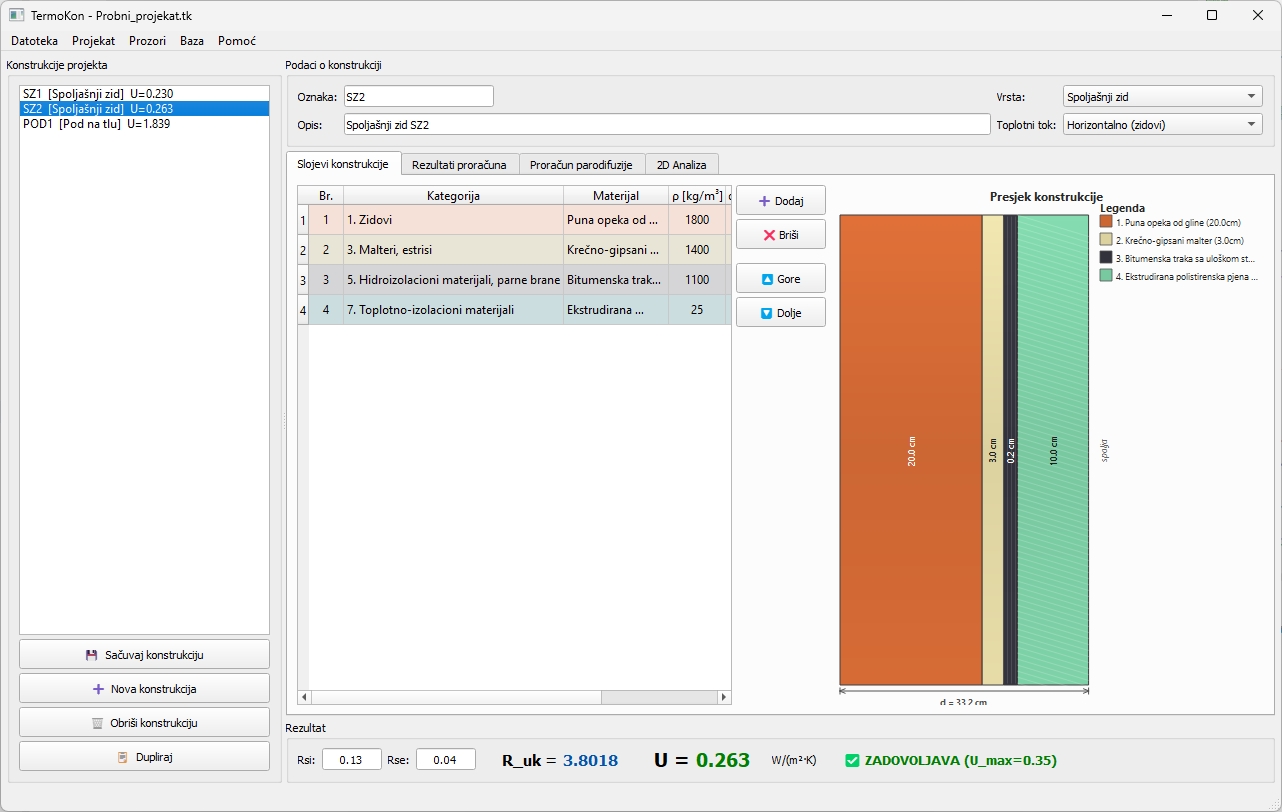
Task: Open the Toplotni tok dropdown
Action: coord(1162,125)
